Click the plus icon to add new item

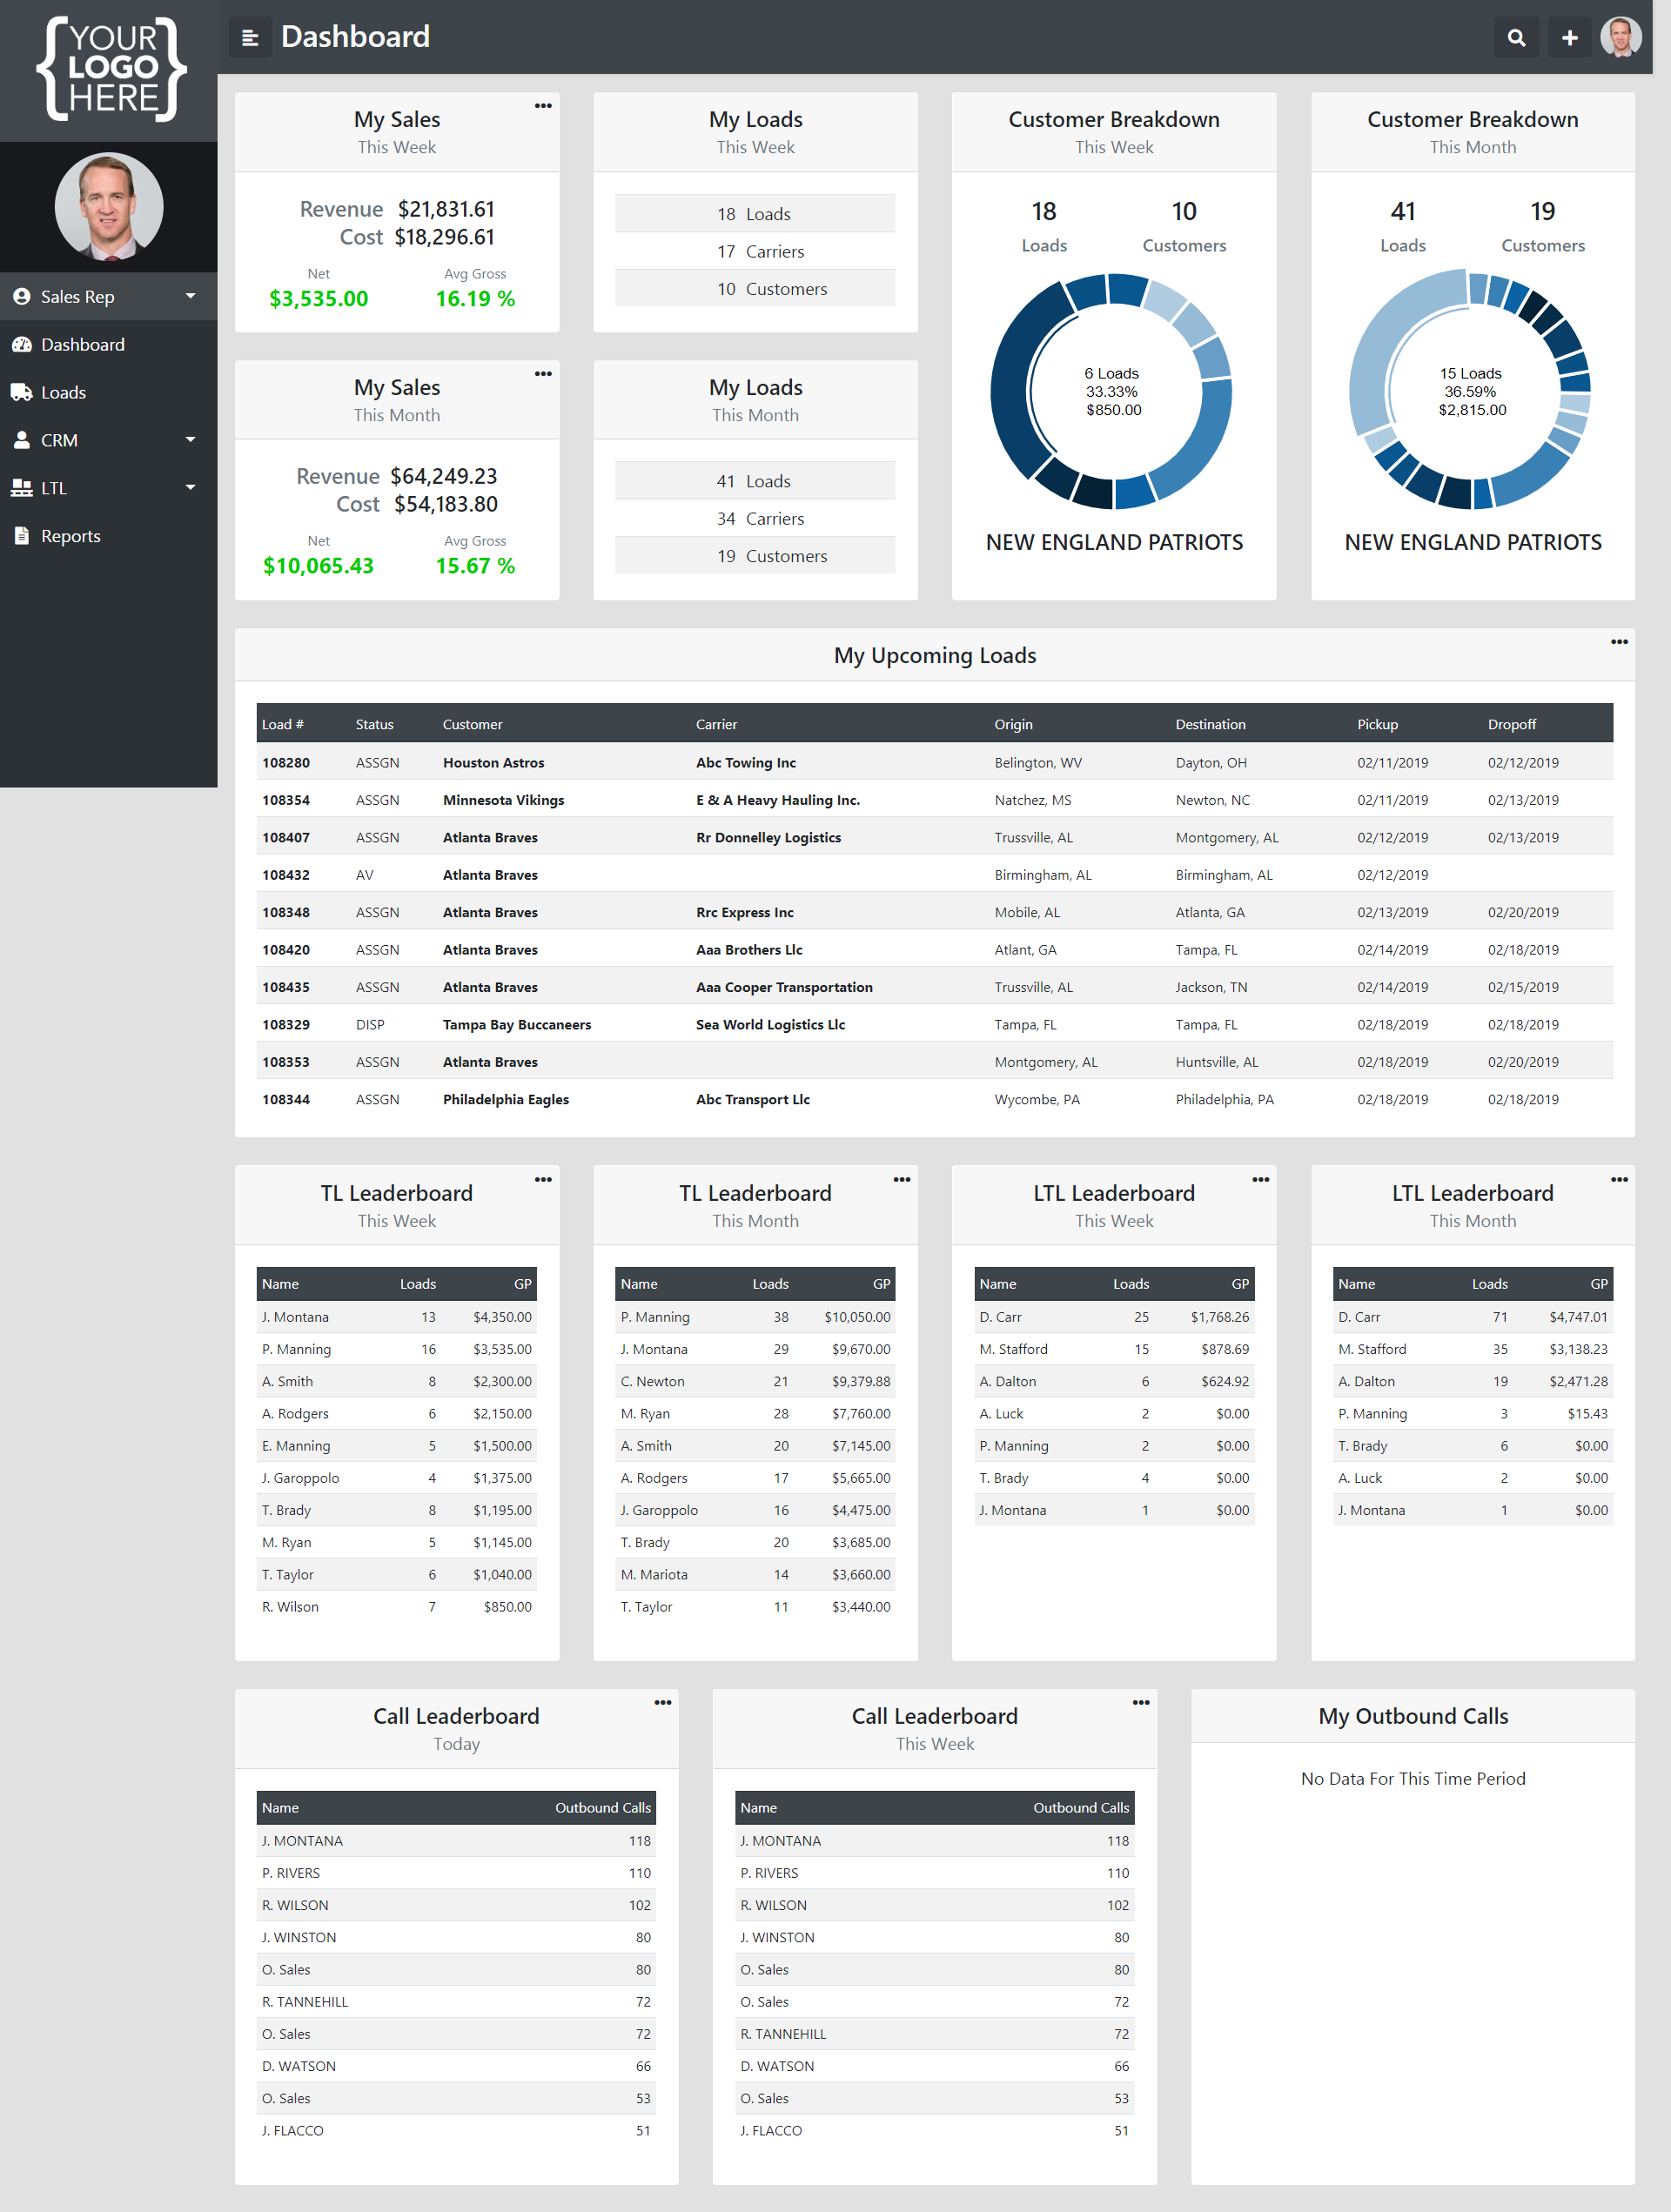[x=1569, y=37]
